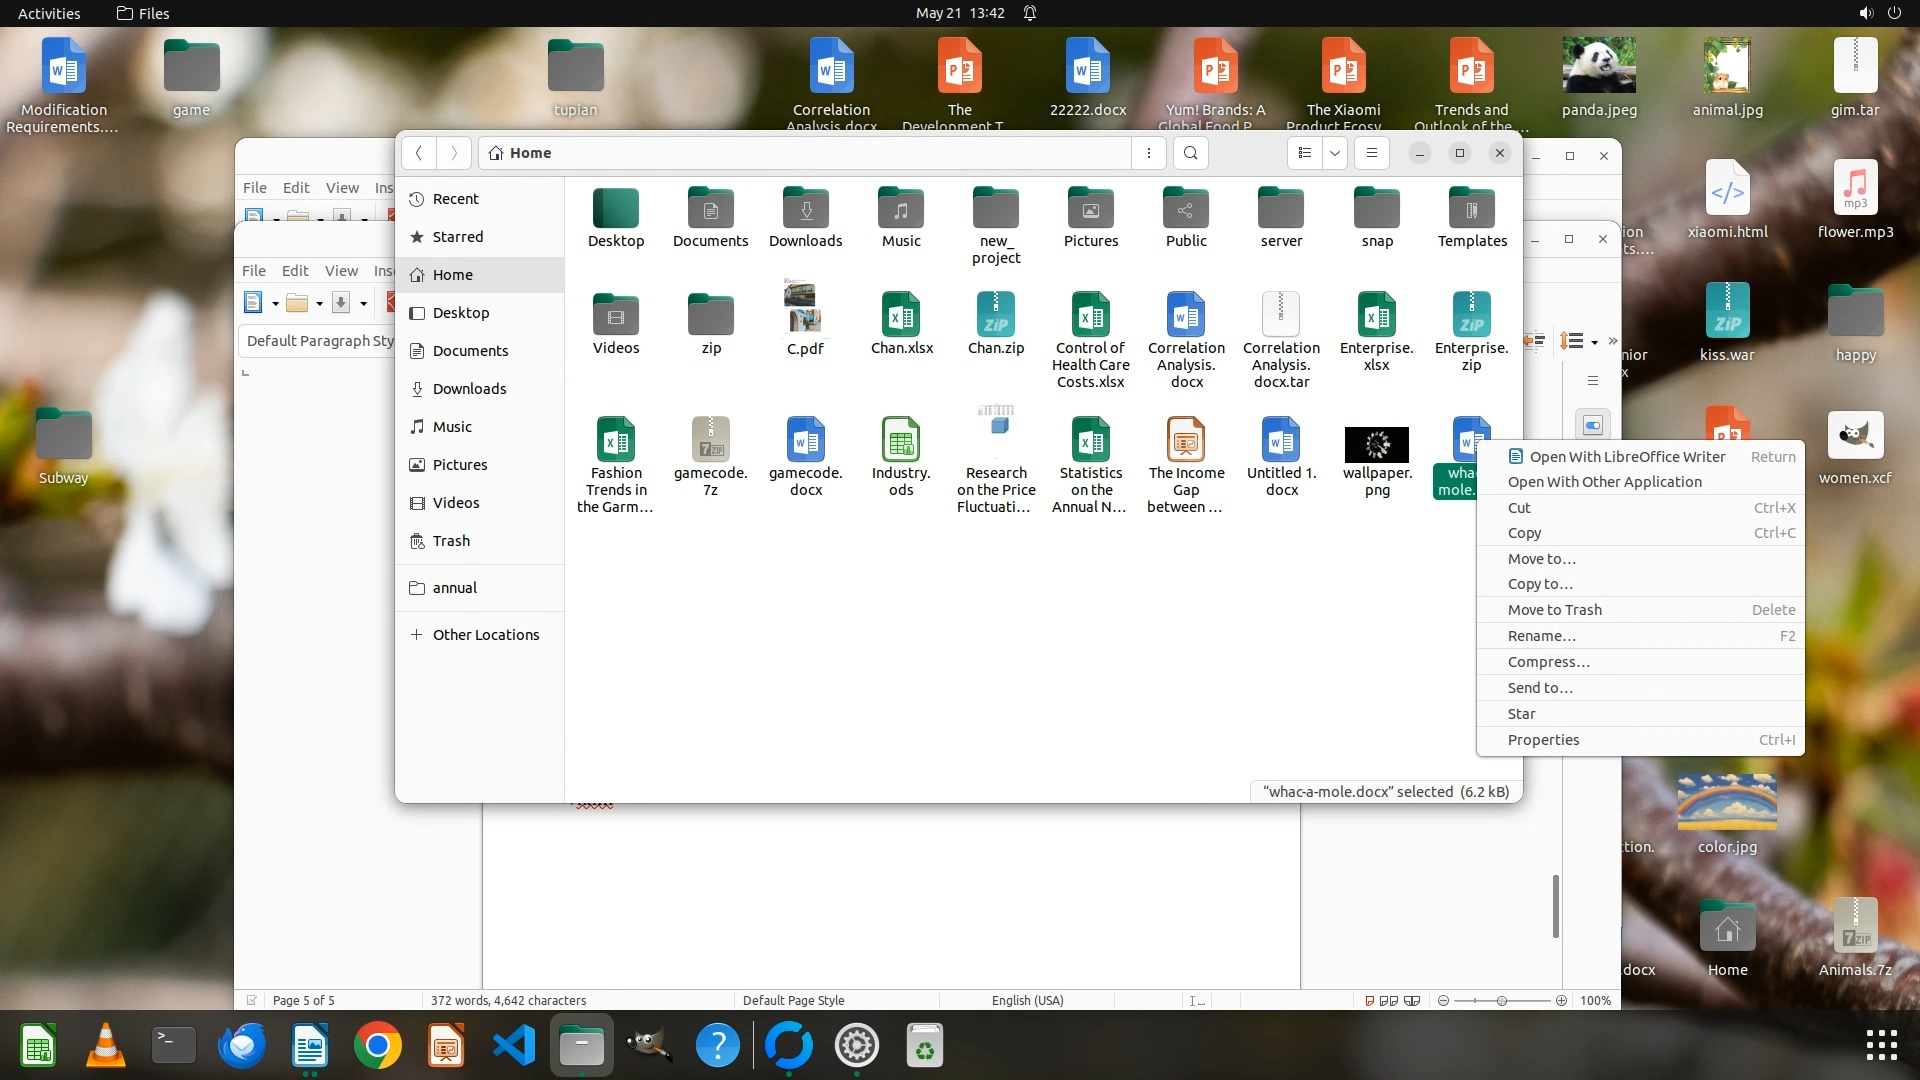This screenshot has height=1080, width=1920.
Task: Launch Visual Studio Code from dock
Action: tap(514, 1046)
